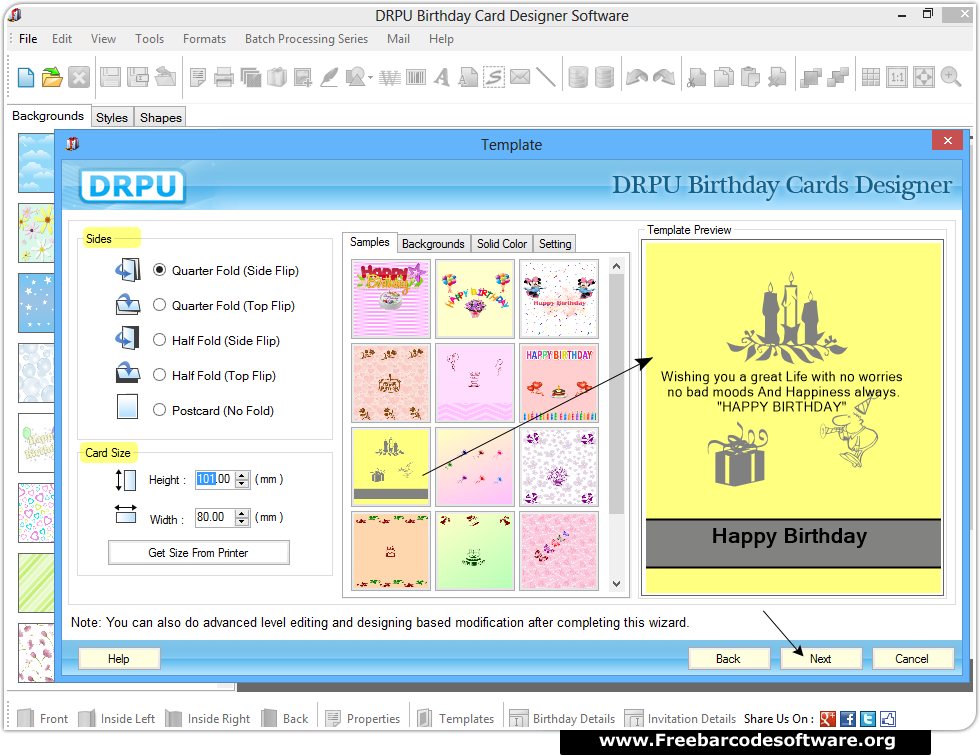The width and height of the screenshot is (980, 755).
Task: Open the Batch Processing Series menu
Action: (306, 39)
